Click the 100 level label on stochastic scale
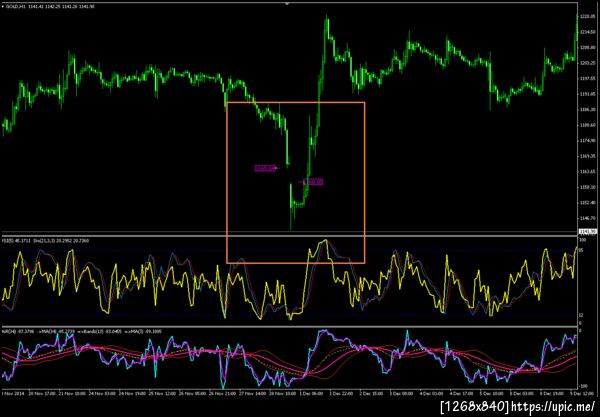This screenshot has height=417, width=600. pos(583,239)
